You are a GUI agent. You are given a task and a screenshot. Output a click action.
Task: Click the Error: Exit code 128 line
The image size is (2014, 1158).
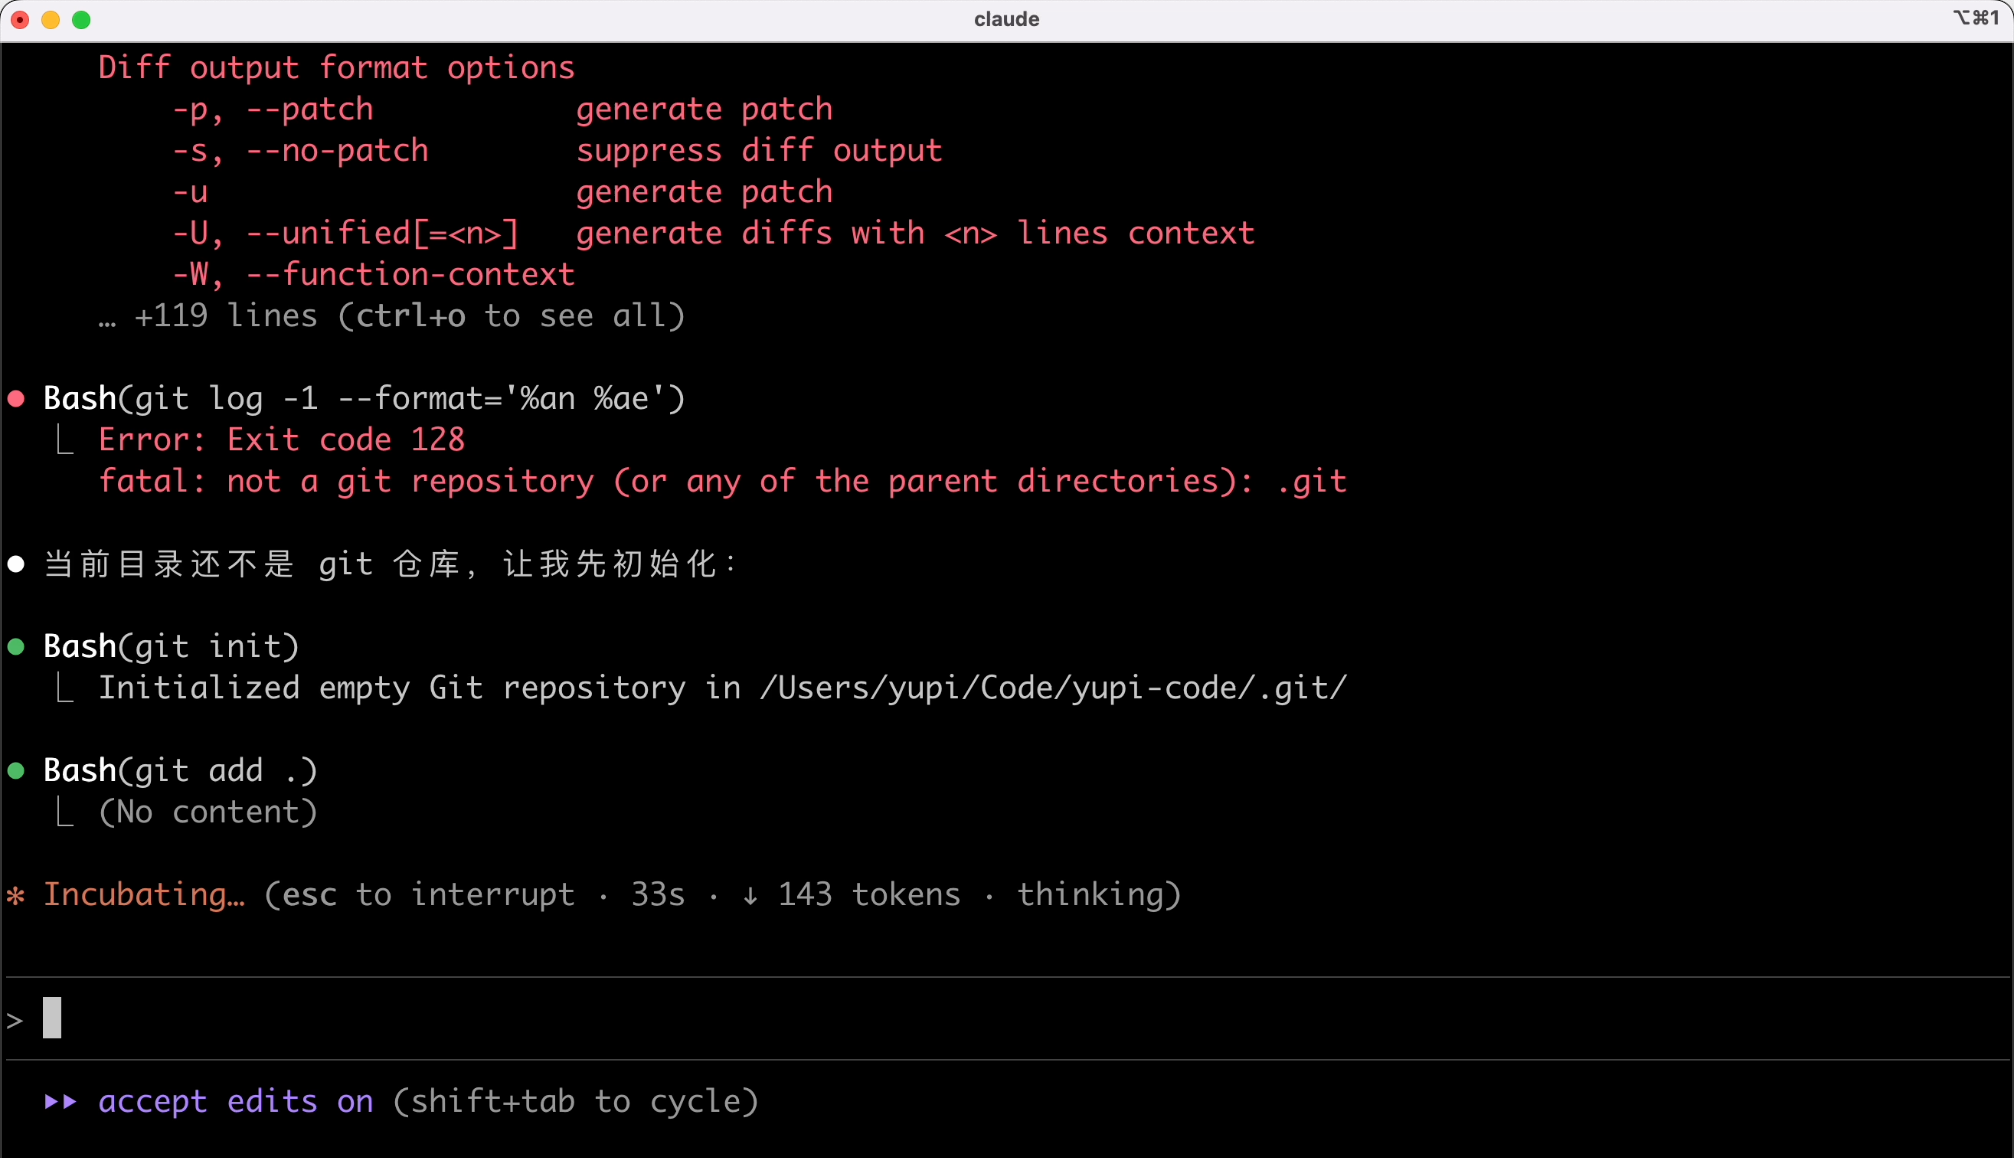pos(281,440)
